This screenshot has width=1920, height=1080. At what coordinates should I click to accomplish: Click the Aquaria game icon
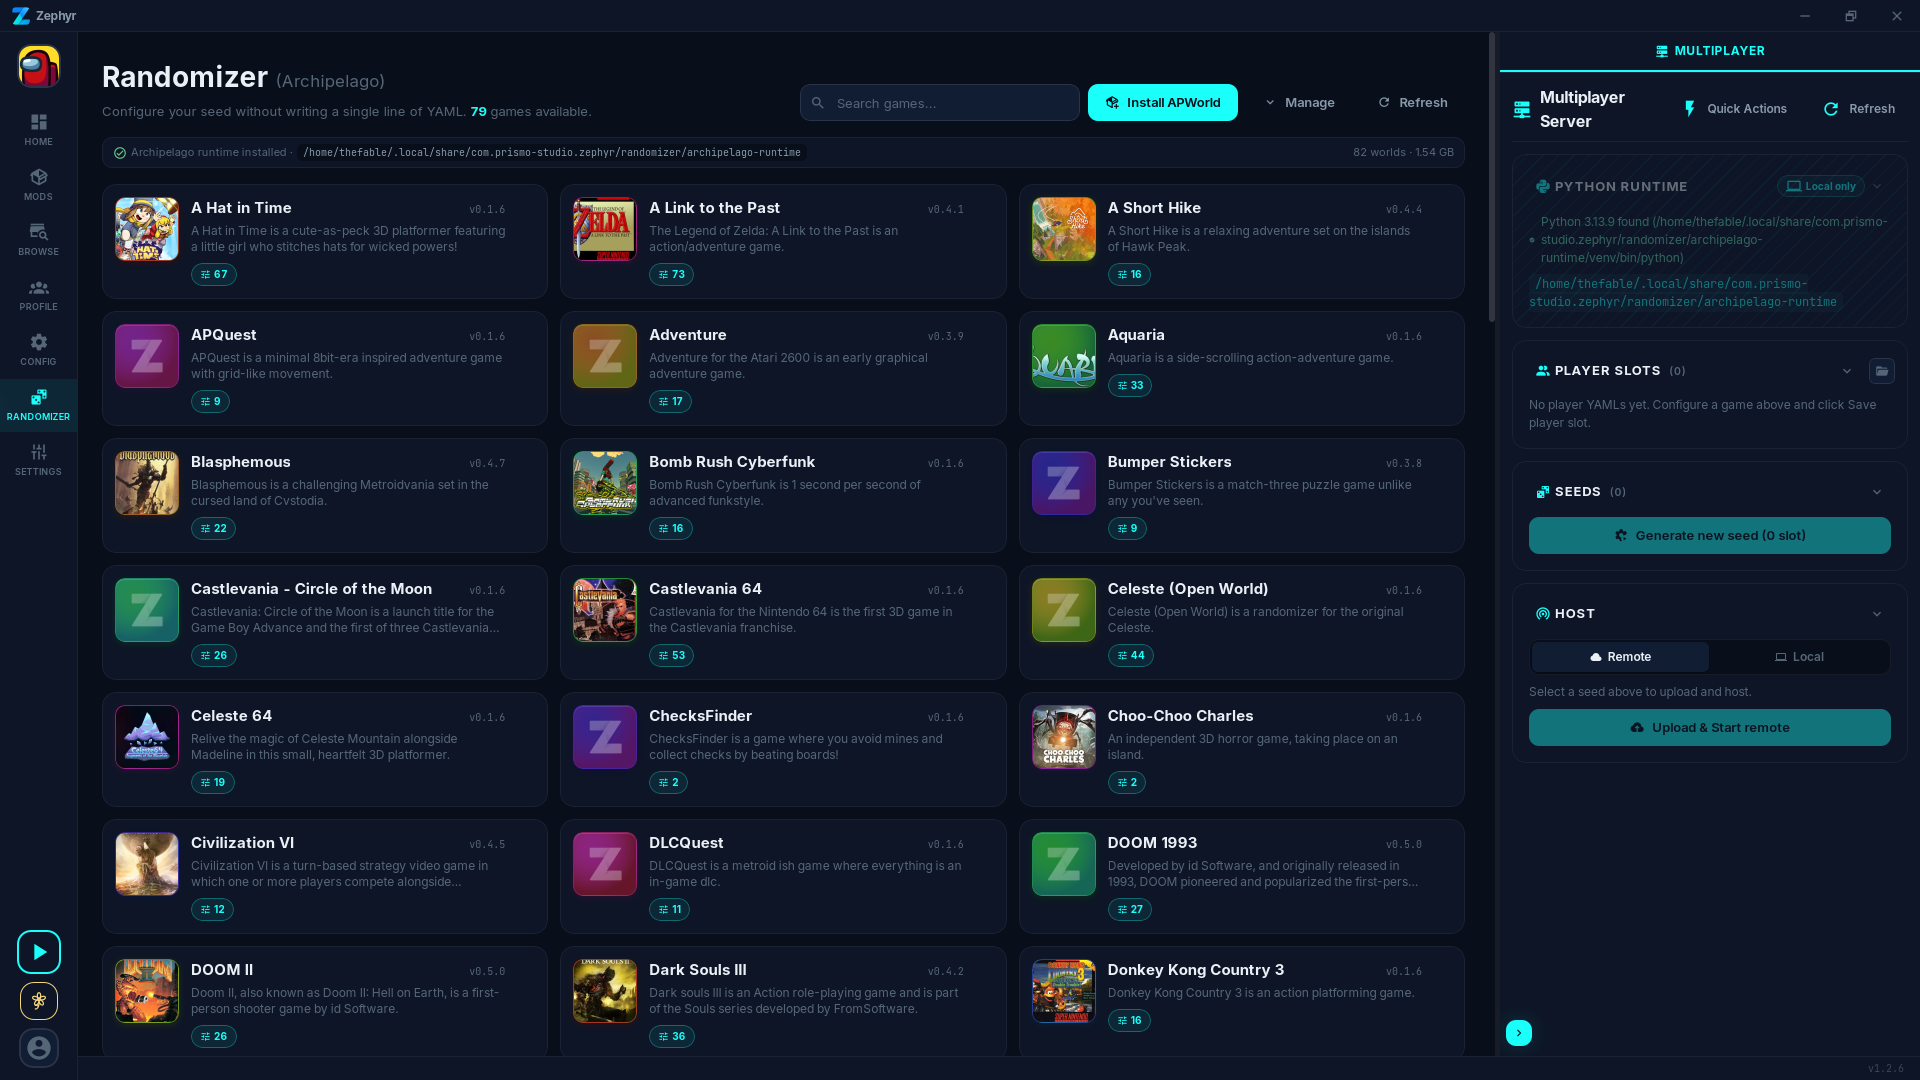[1064, 356]
